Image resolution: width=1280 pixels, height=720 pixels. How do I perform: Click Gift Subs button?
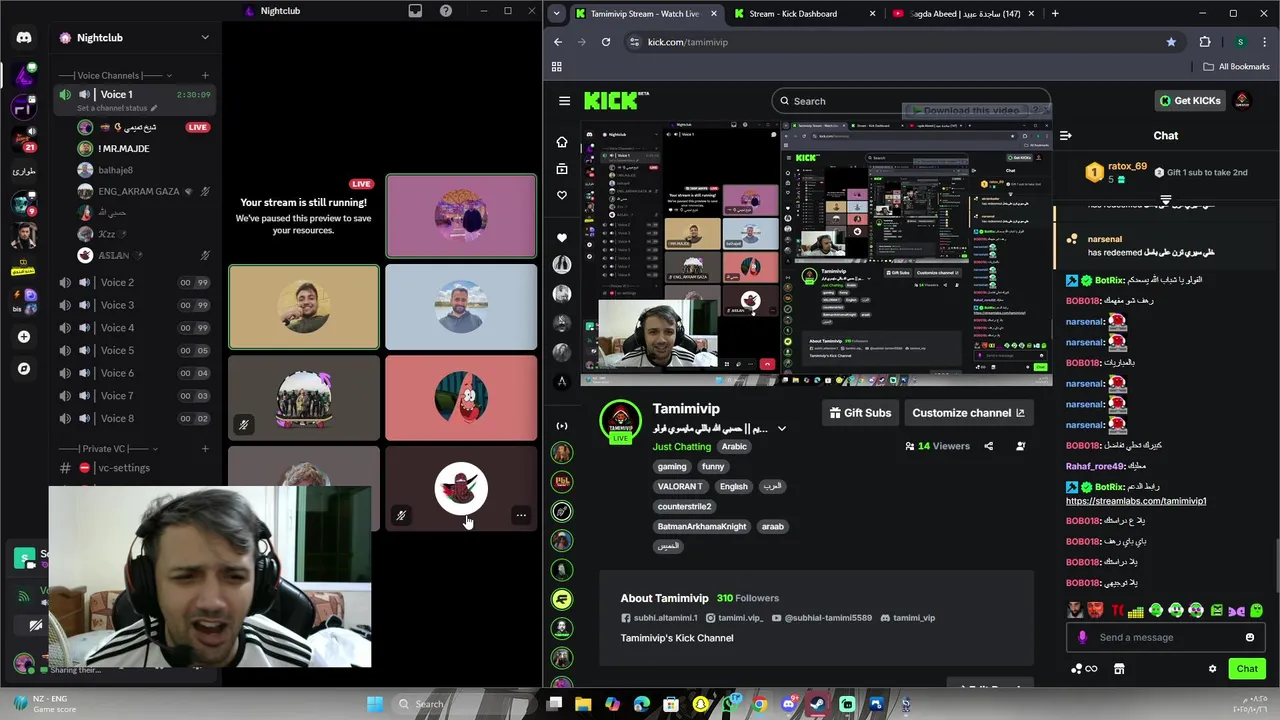click(860, 413)
